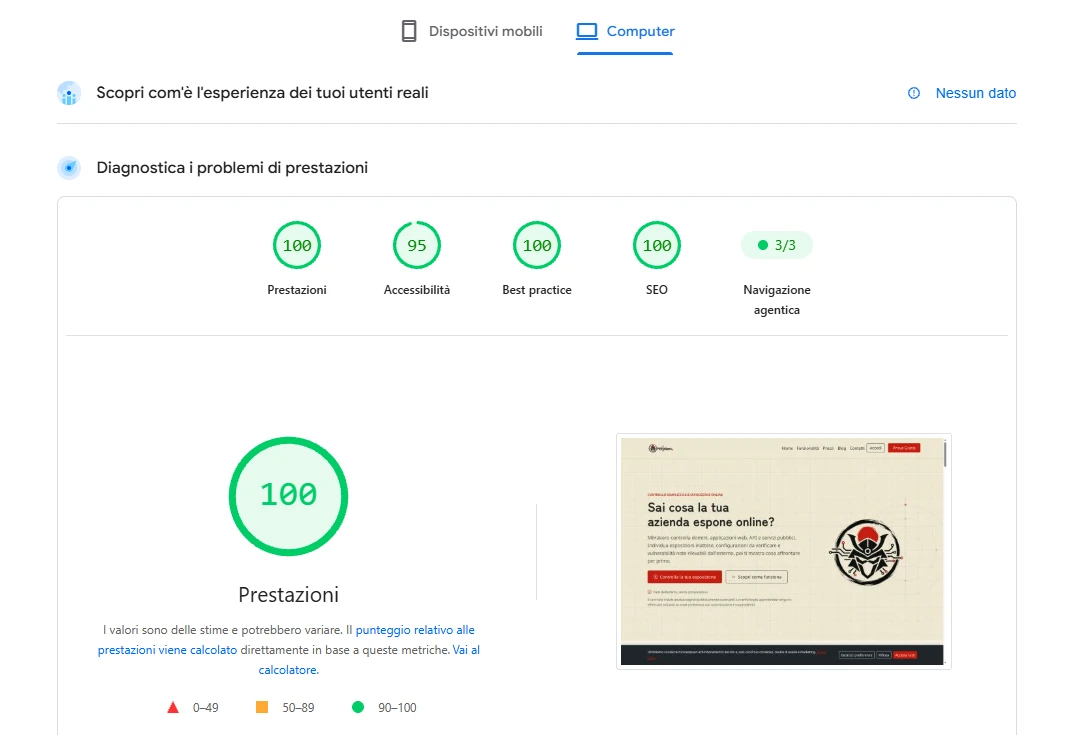Click the real users experience icon
The height and width of the screenshot is (735, 1077).
click(69, 93)
